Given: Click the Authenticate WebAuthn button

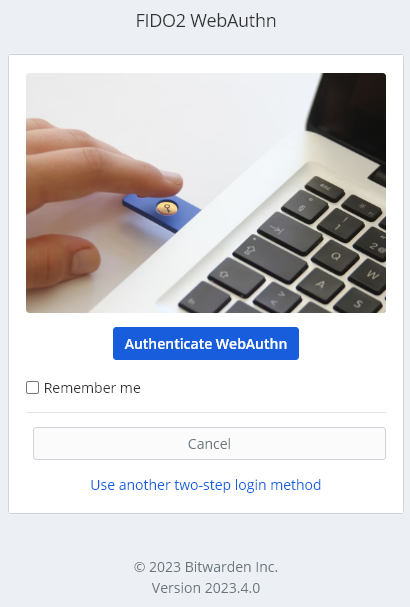Looking at the screenshot, I should coord(206,343).
